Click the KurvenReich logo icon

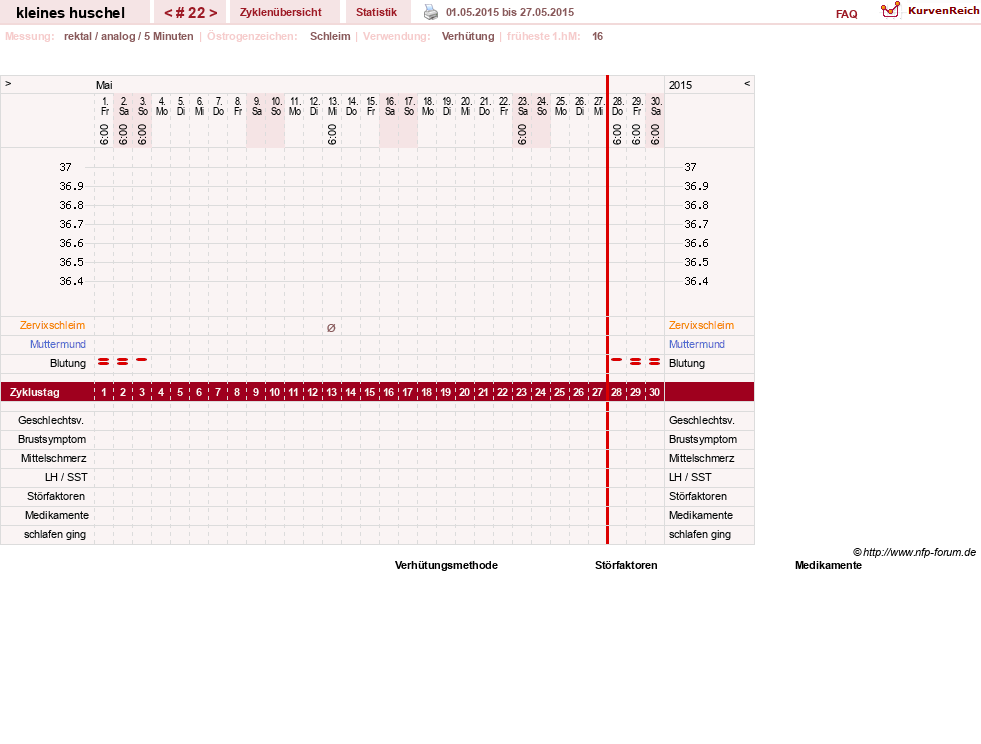pos(890,10)
